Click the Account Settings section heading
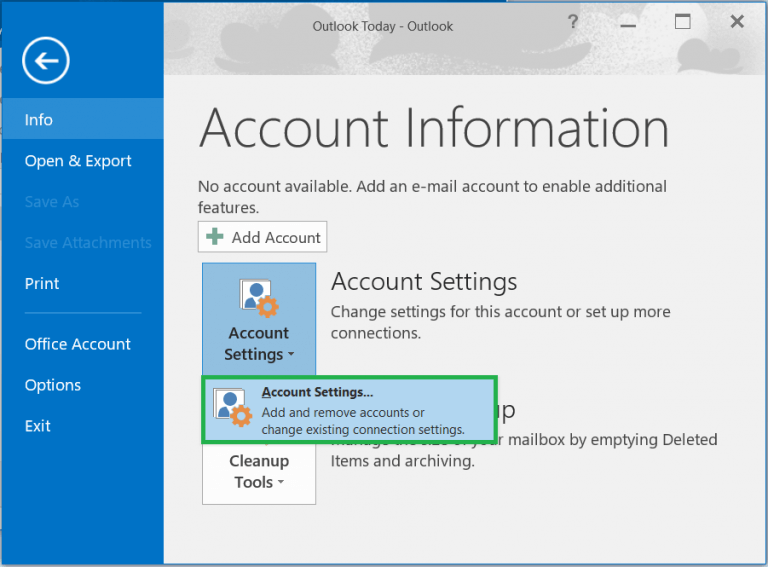Screen dimensions: 768x567 tap(424, 282)
